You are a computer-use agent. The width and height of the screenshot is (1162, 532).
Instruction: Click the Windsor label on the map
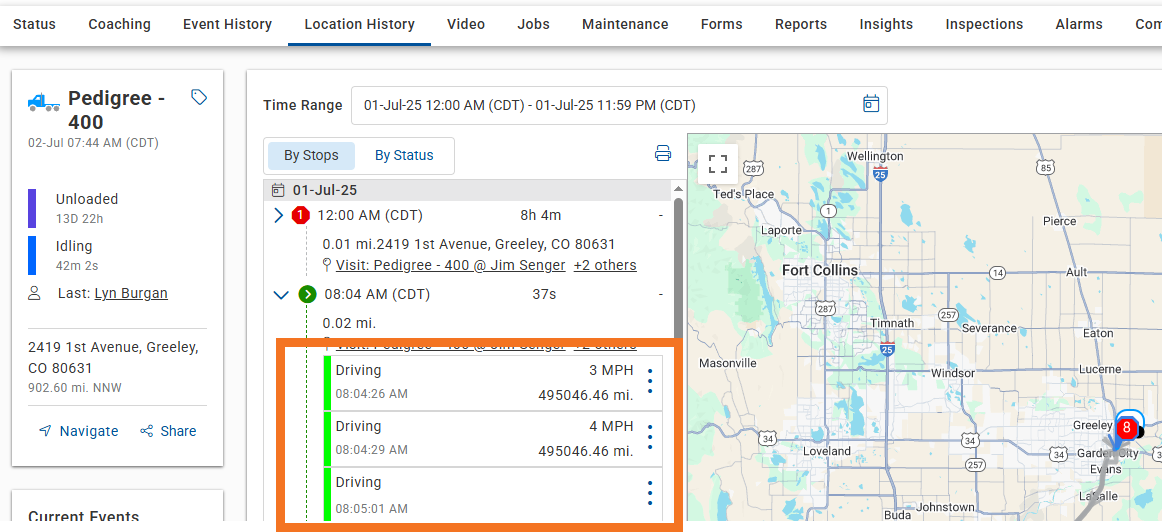[953, 373]
